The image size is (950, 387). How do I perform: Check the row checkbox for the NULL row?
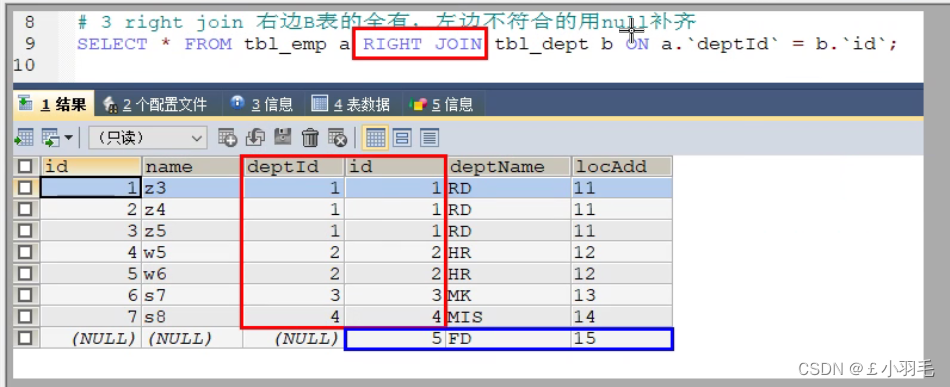[25, 339]
